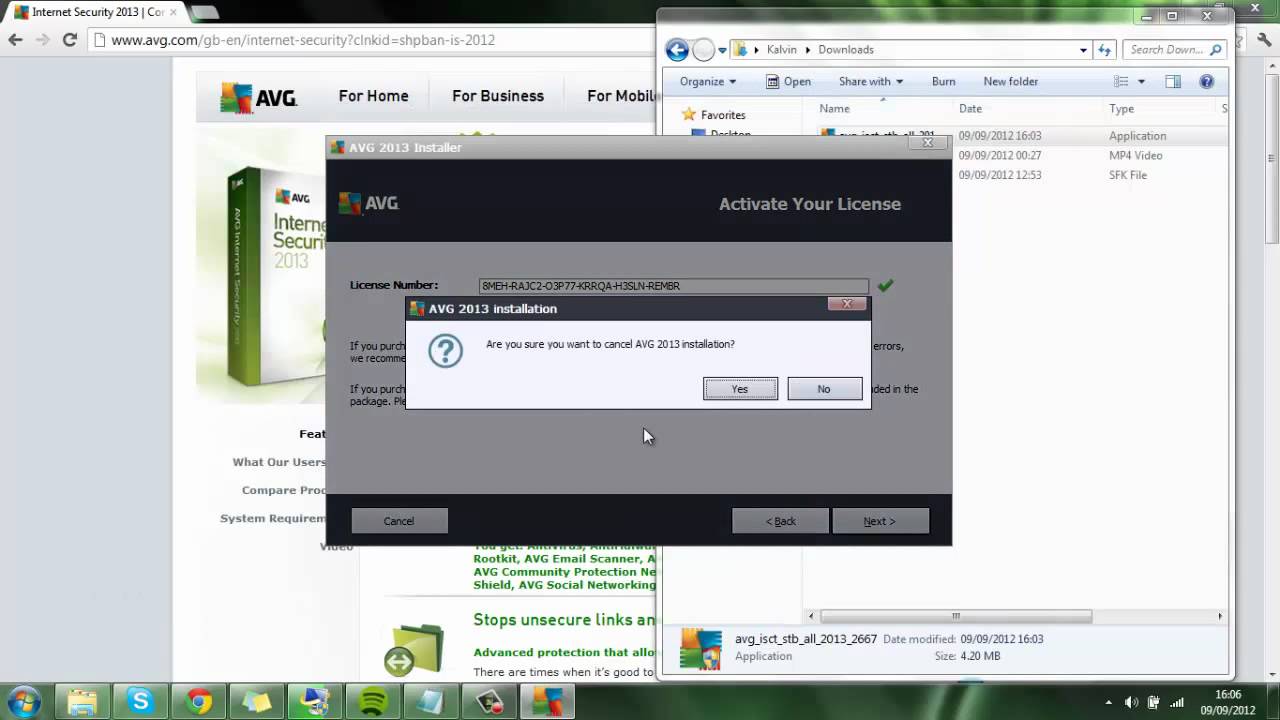
Task: Click the Cancel button in AVG installer
Action: (399, 521)
